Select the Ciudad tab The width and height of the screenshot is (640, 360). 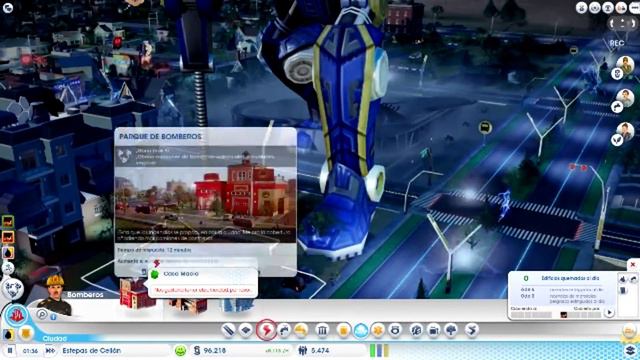click(54, 338)
